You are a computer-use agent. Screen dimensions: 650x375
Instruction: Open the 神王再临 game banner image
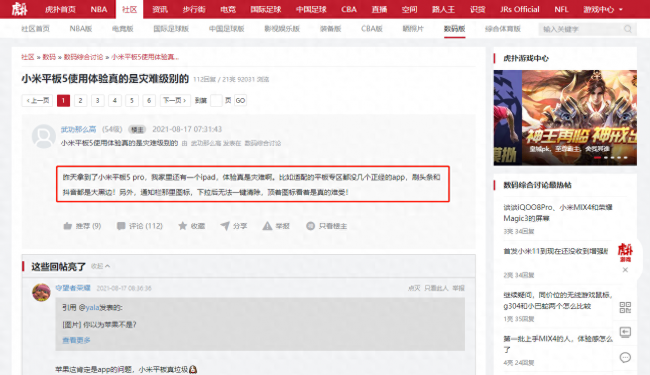tap(565, 118)
